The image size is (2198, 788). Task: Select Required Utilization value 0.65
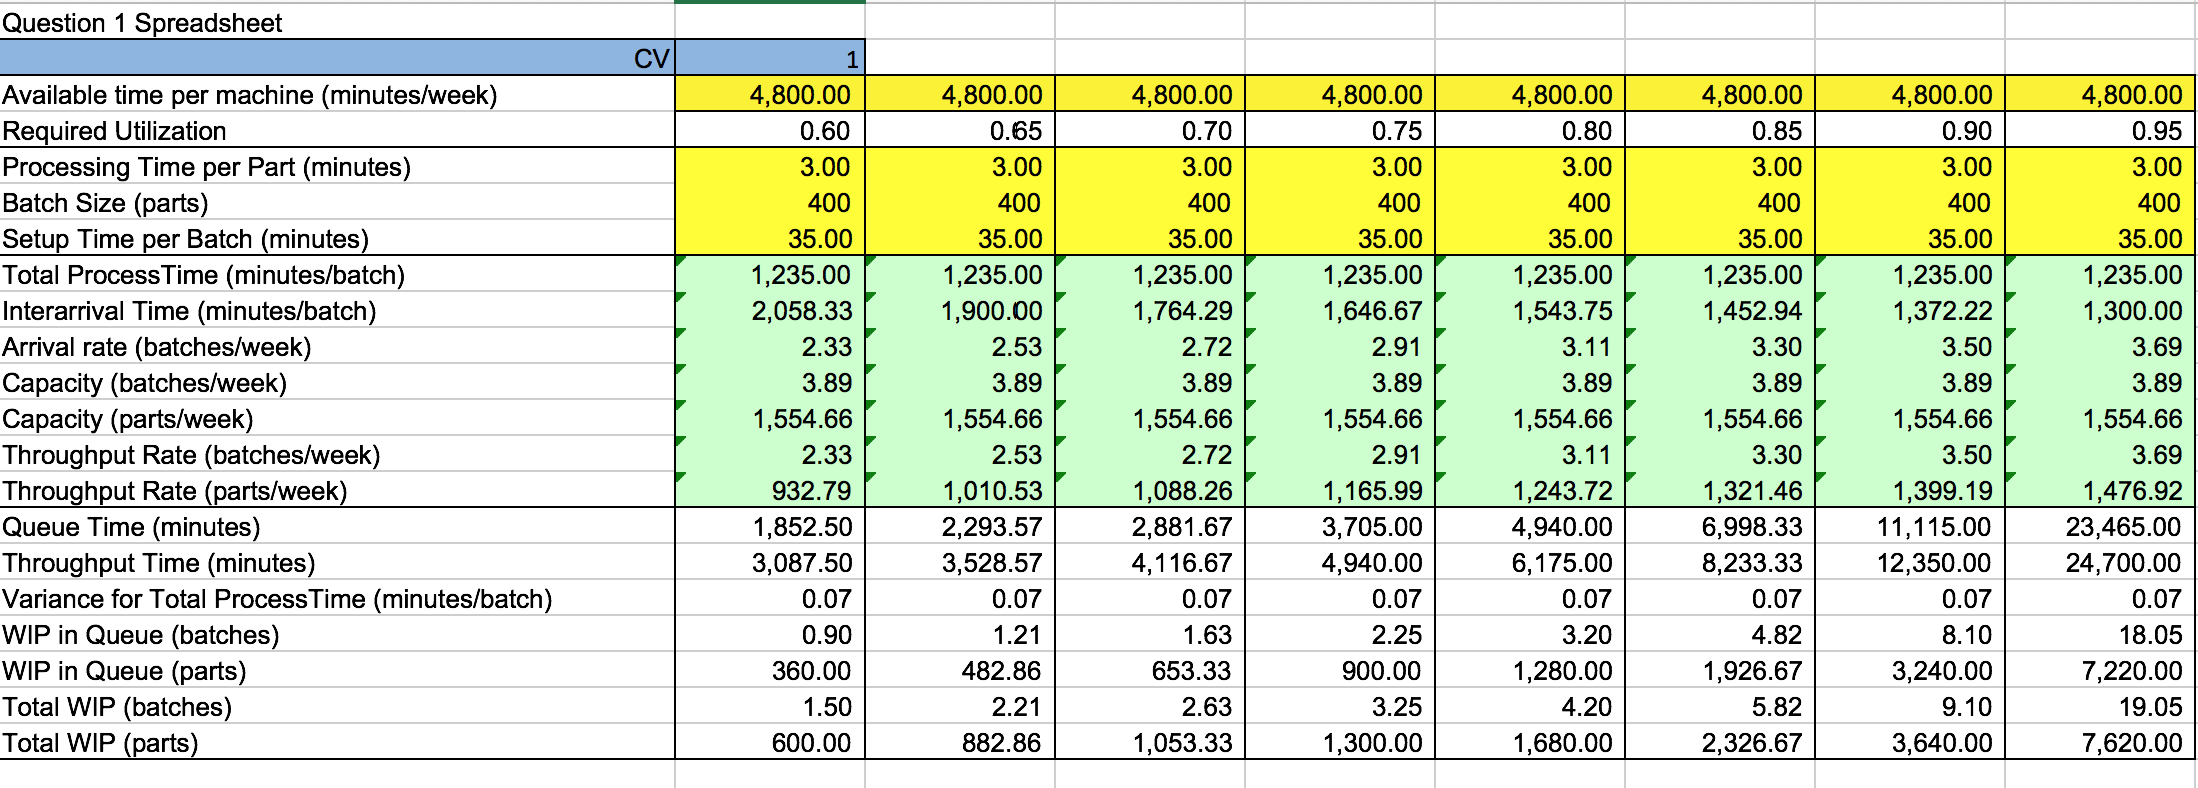(x=1016, y=131)
